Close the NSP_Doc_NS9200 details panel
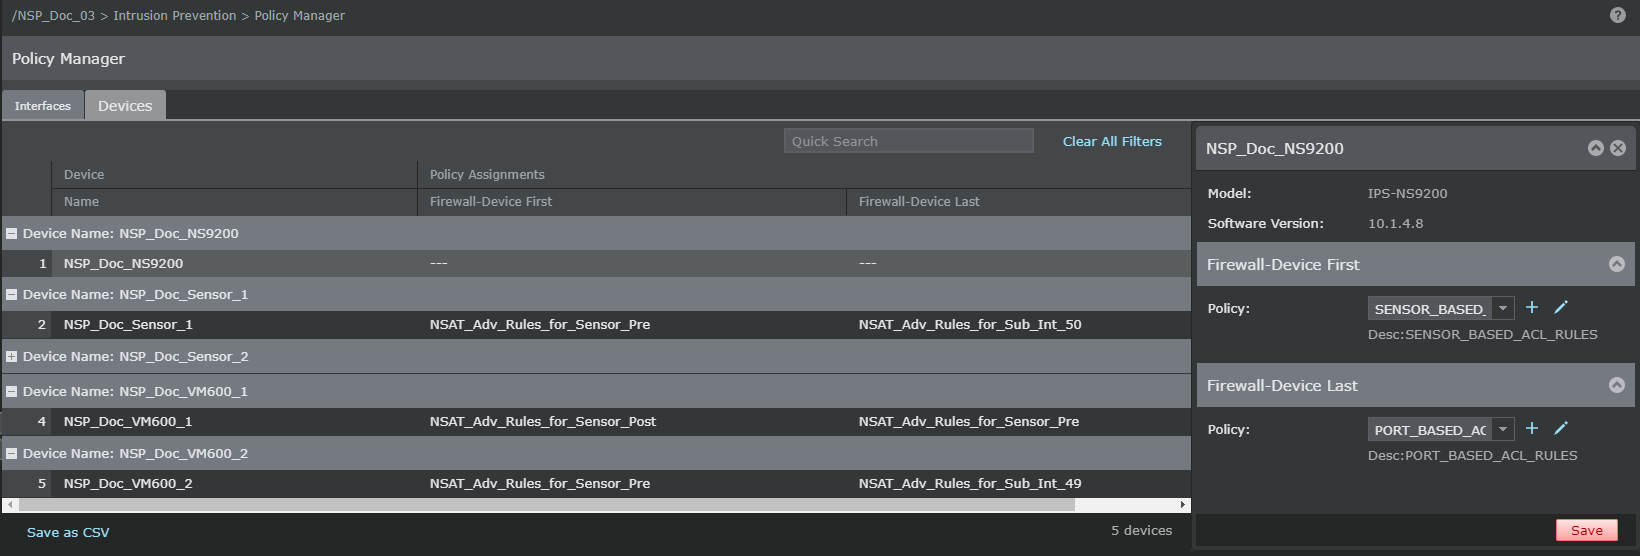The height and width of the screenshot is (556, 1640). [1618, 148]
